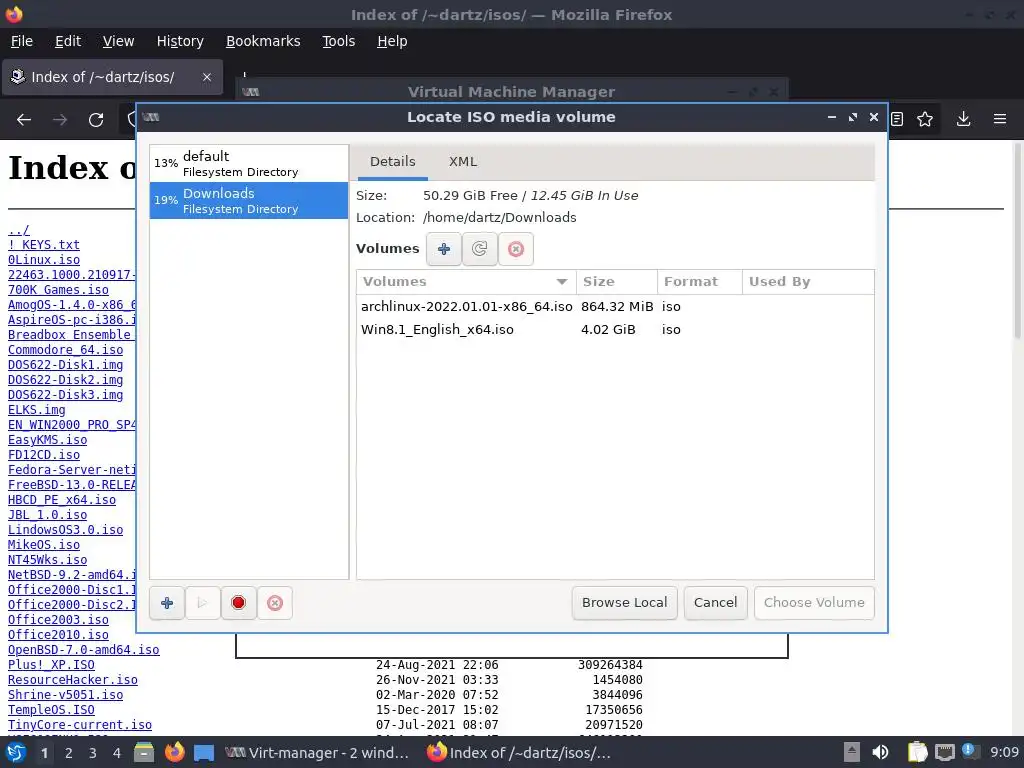Add a new storage pool with plus icon

click(x=167, y=603)
